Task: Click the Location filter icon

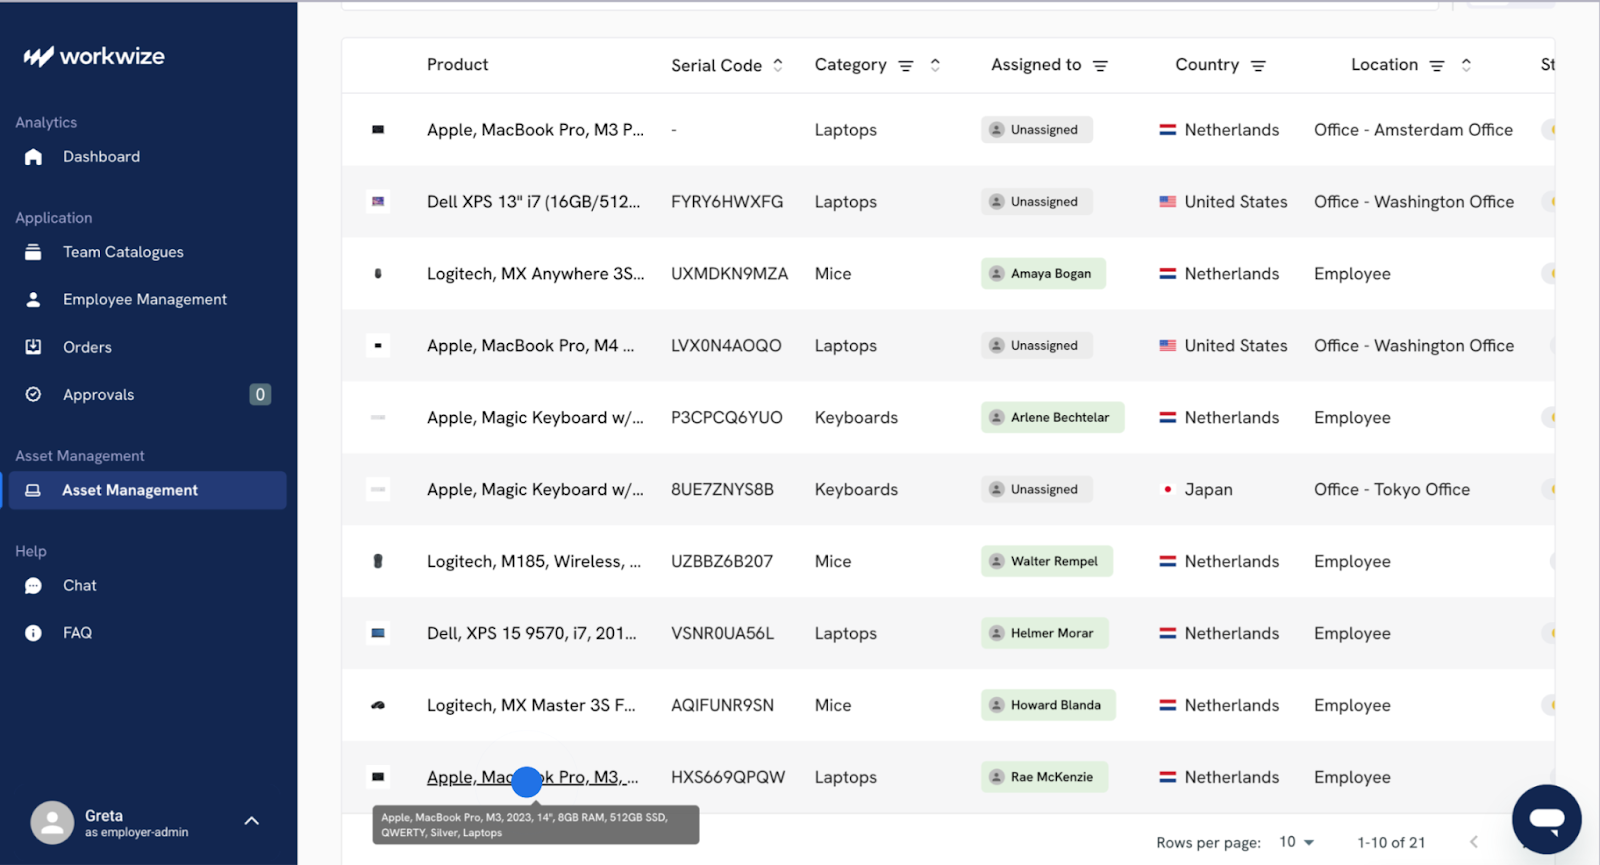Action: pos(1437,66)
